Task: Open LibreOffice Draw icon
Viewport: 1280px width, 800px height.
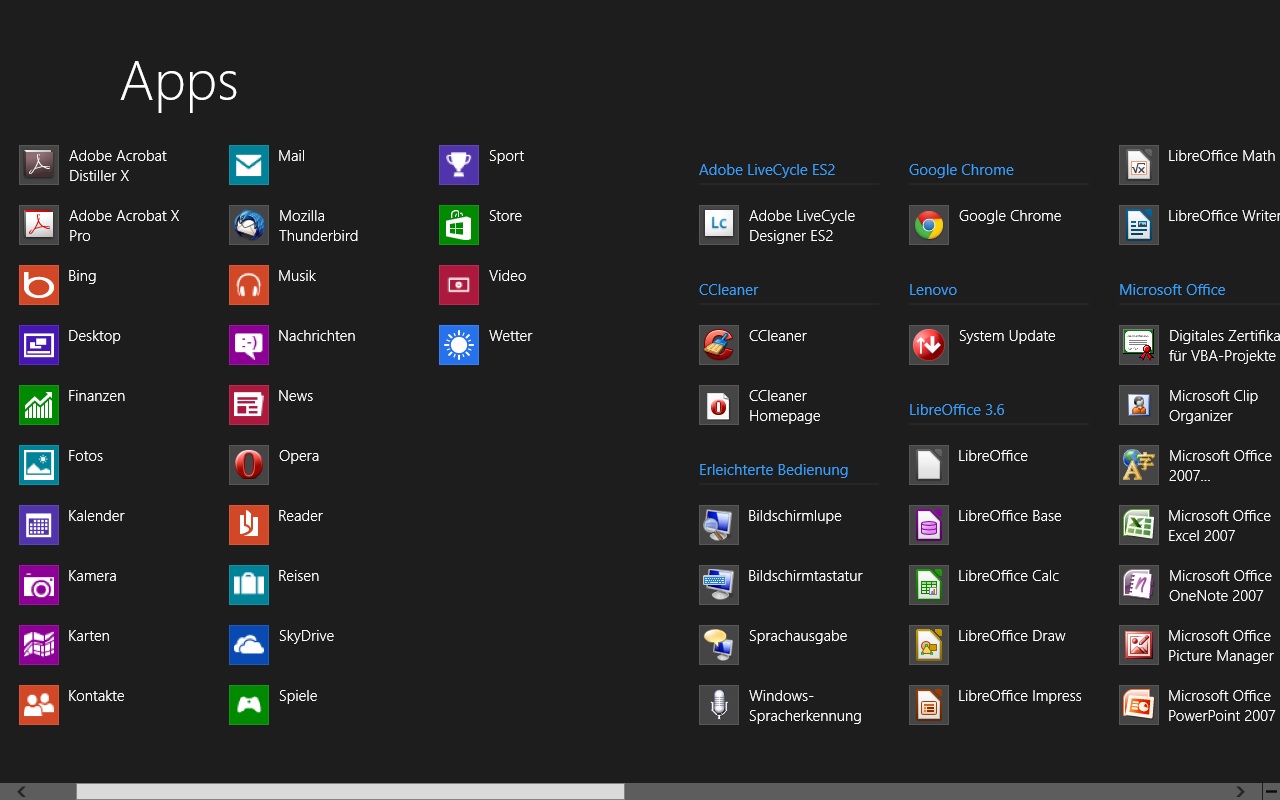Action: [929, 645]
